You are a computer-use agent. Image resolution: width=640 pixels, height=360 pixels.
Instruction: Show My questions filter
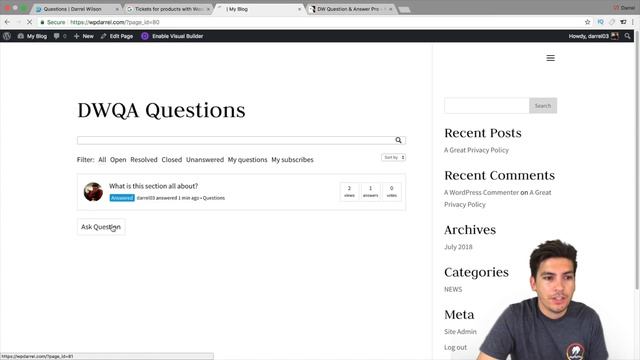[x=247, y=160]
